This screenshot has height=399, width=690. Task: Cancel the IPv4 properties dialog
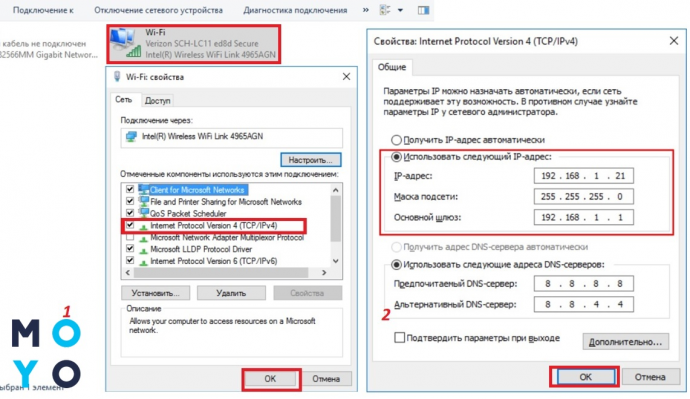point(650,377)
